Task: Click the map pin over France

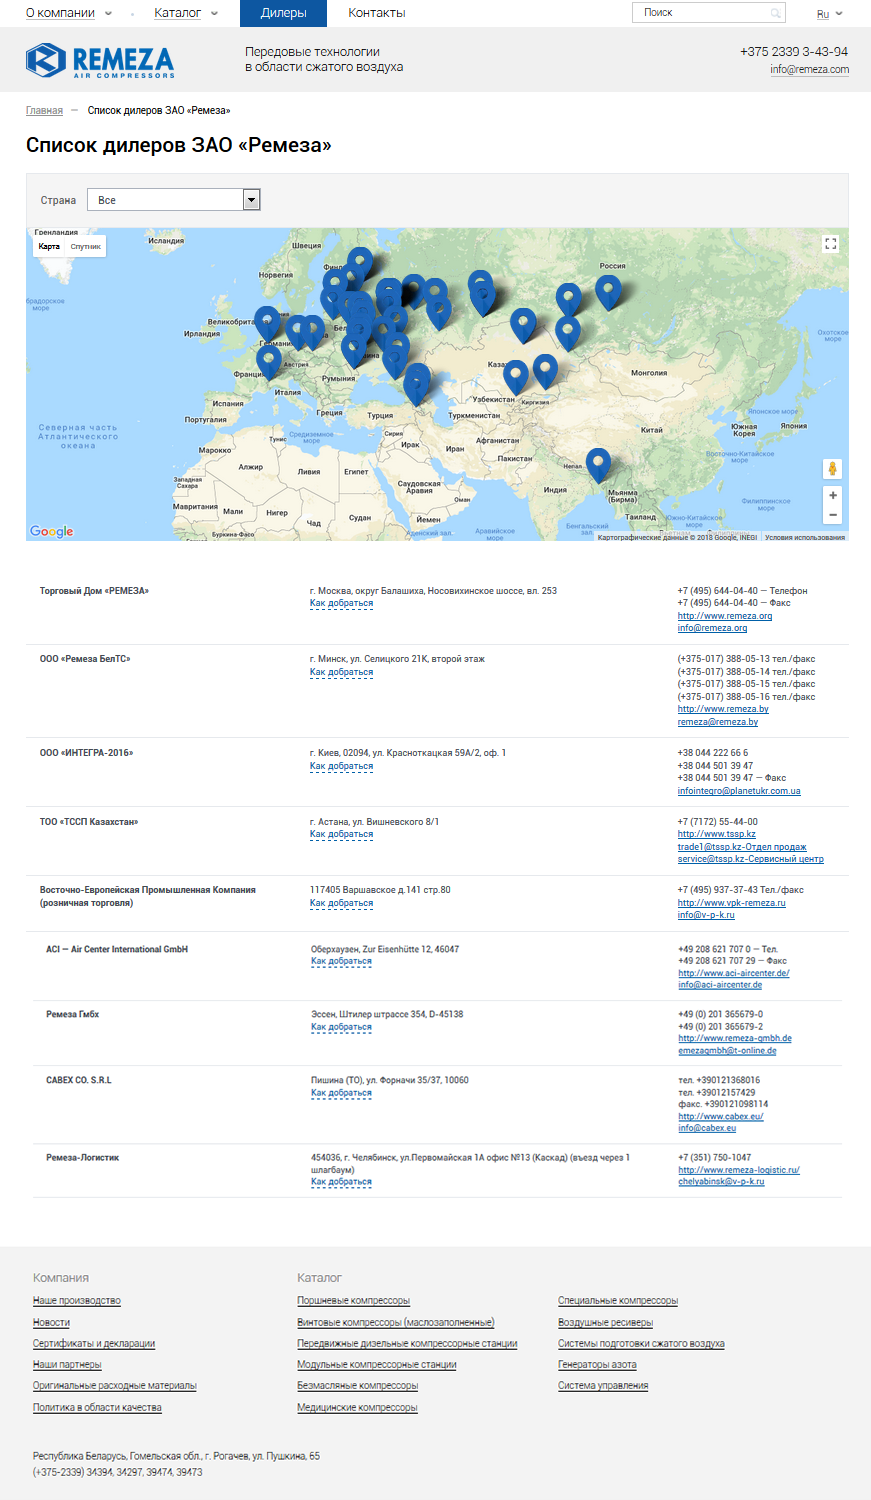Action: click(269, 362)
